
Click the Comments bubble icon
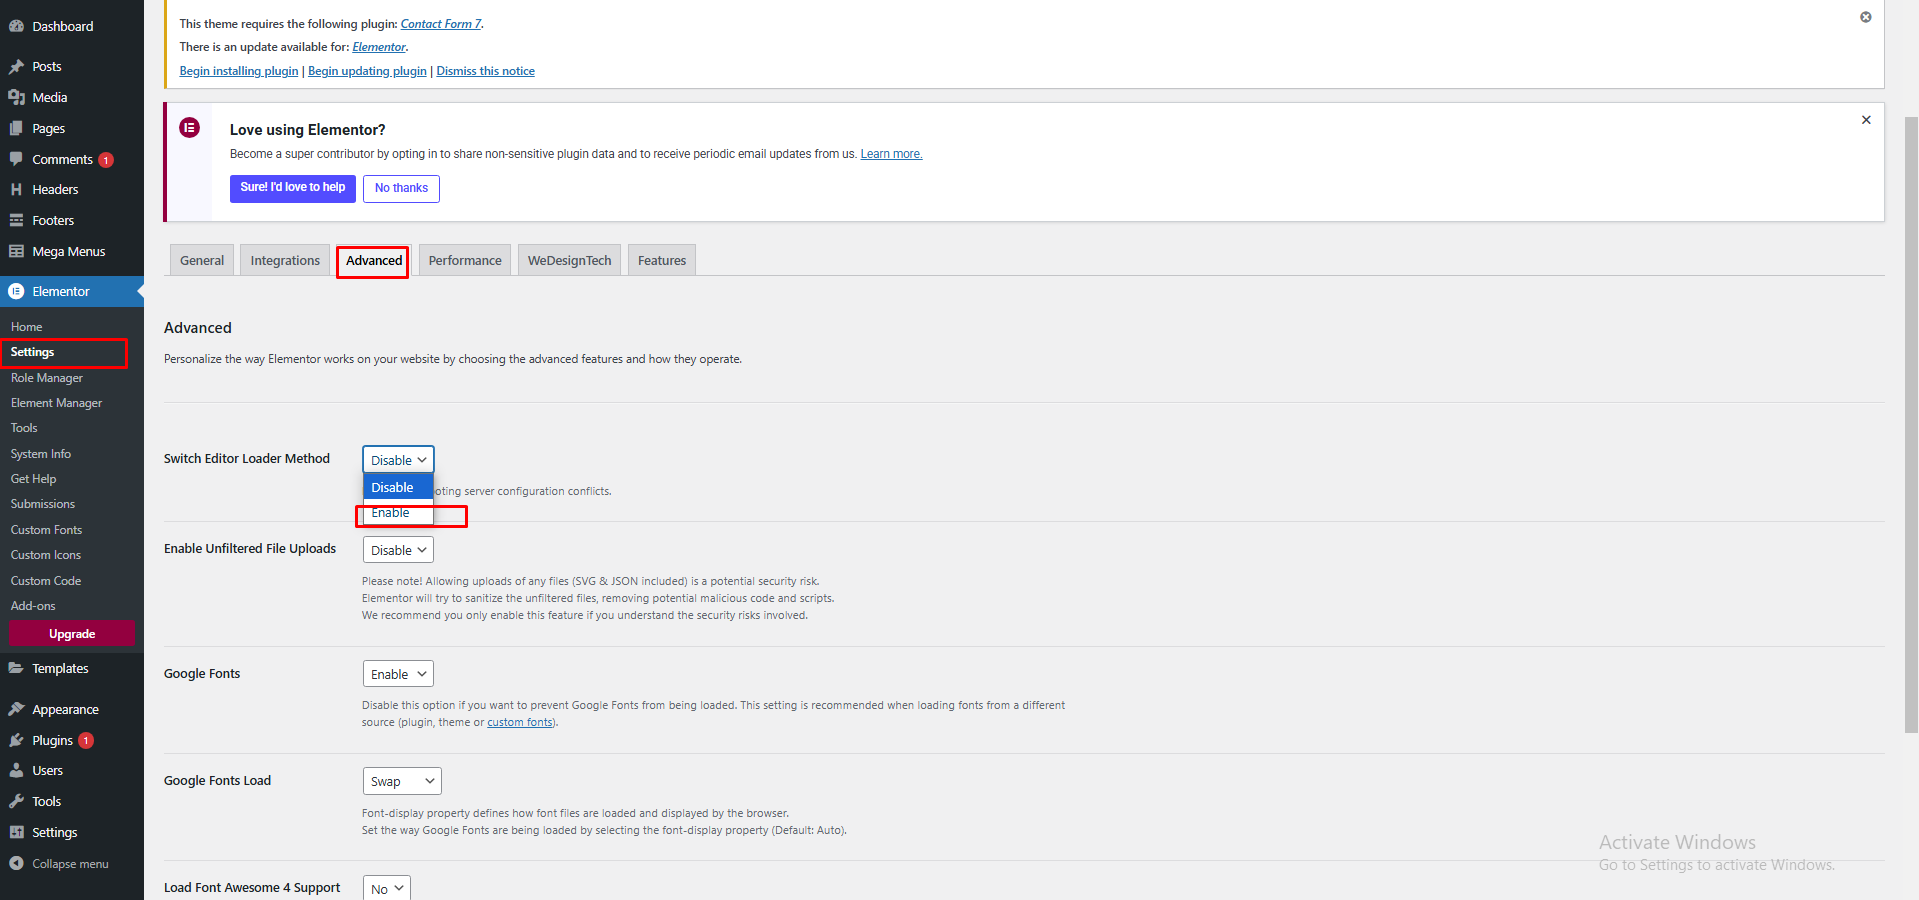coord(16,159)
